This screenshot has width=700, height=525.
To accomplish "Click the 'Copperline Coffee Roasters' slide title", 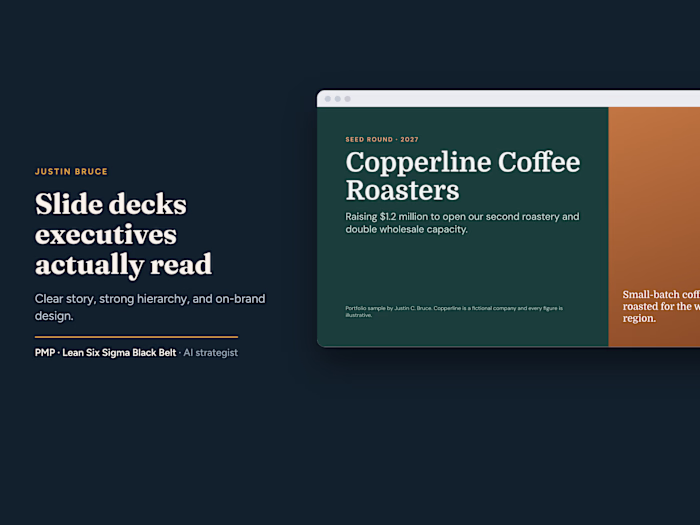I will 462,175.
